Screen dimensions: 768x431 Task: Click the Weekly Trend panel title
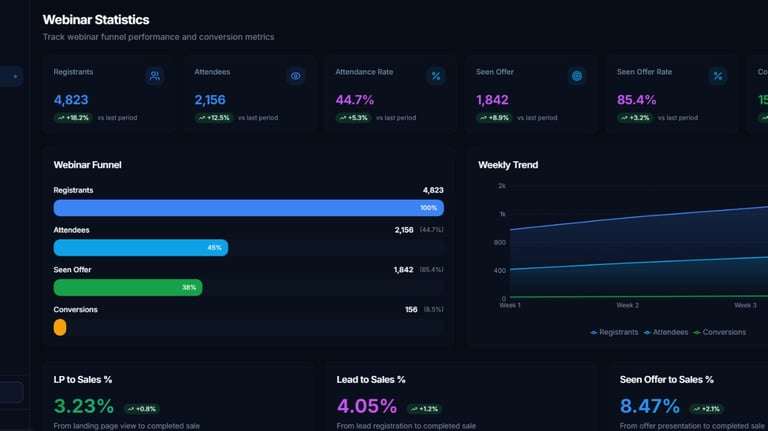[x=508, y=165]
